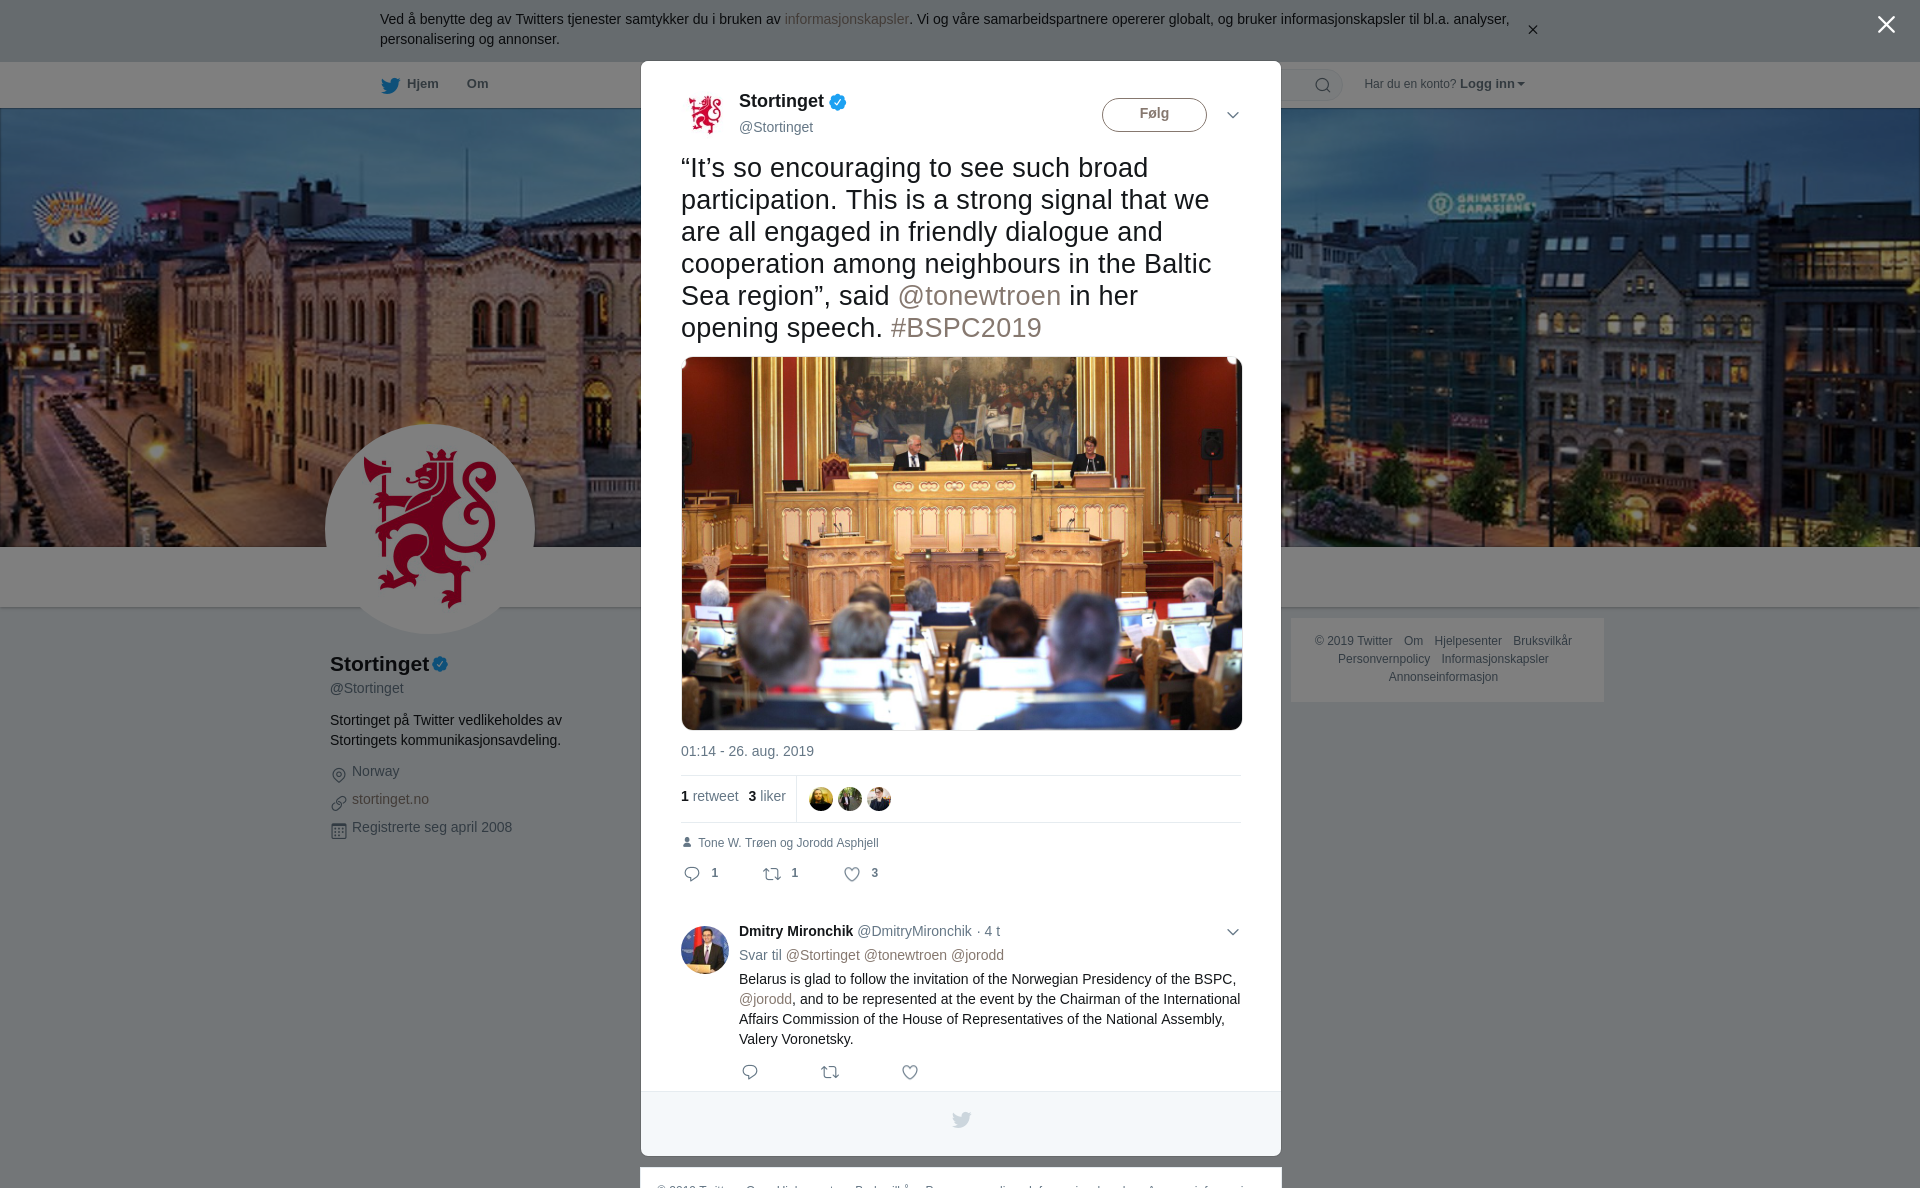Open the Om menu item
The width and height of the screenshot is (1920, 1188).
[477, 84]
